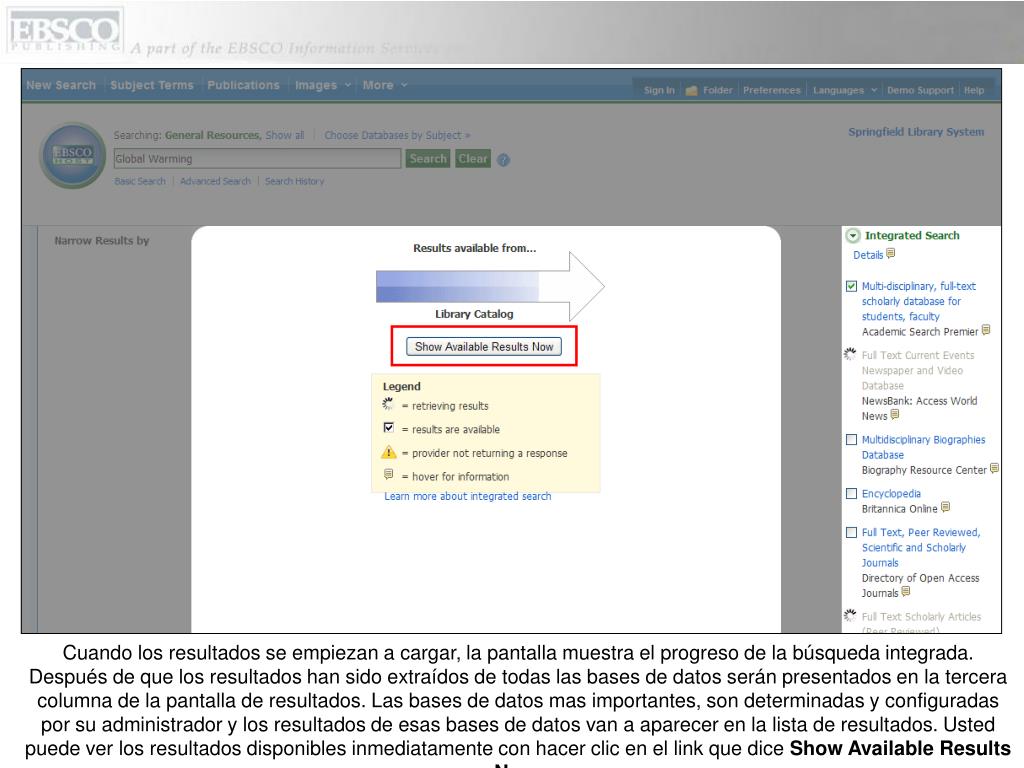
Task: Click the green Clear button
Action: click(x=473, y=159)
